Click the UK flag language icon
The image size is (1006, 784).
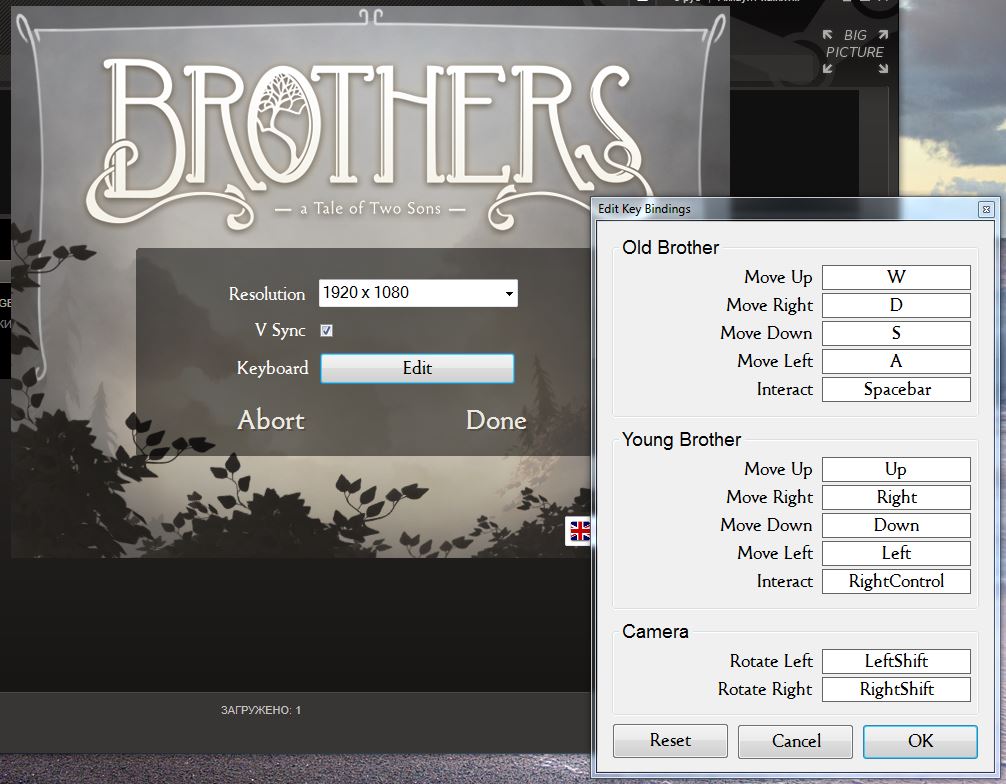(x=579, y=531)
